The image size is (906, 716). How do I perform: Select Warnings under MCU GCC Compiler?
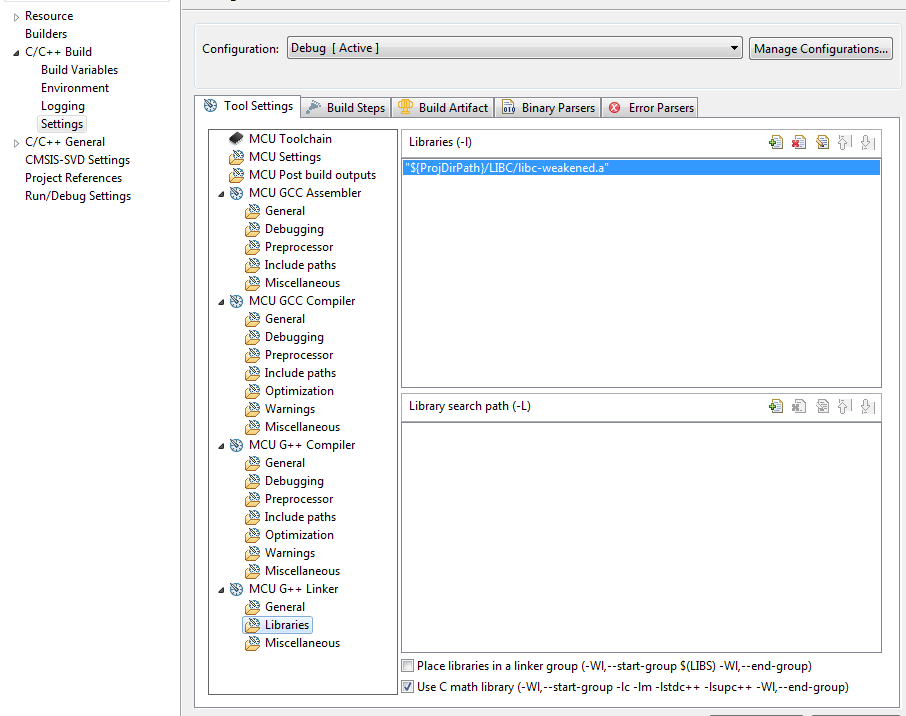click(x=289, y=409)
